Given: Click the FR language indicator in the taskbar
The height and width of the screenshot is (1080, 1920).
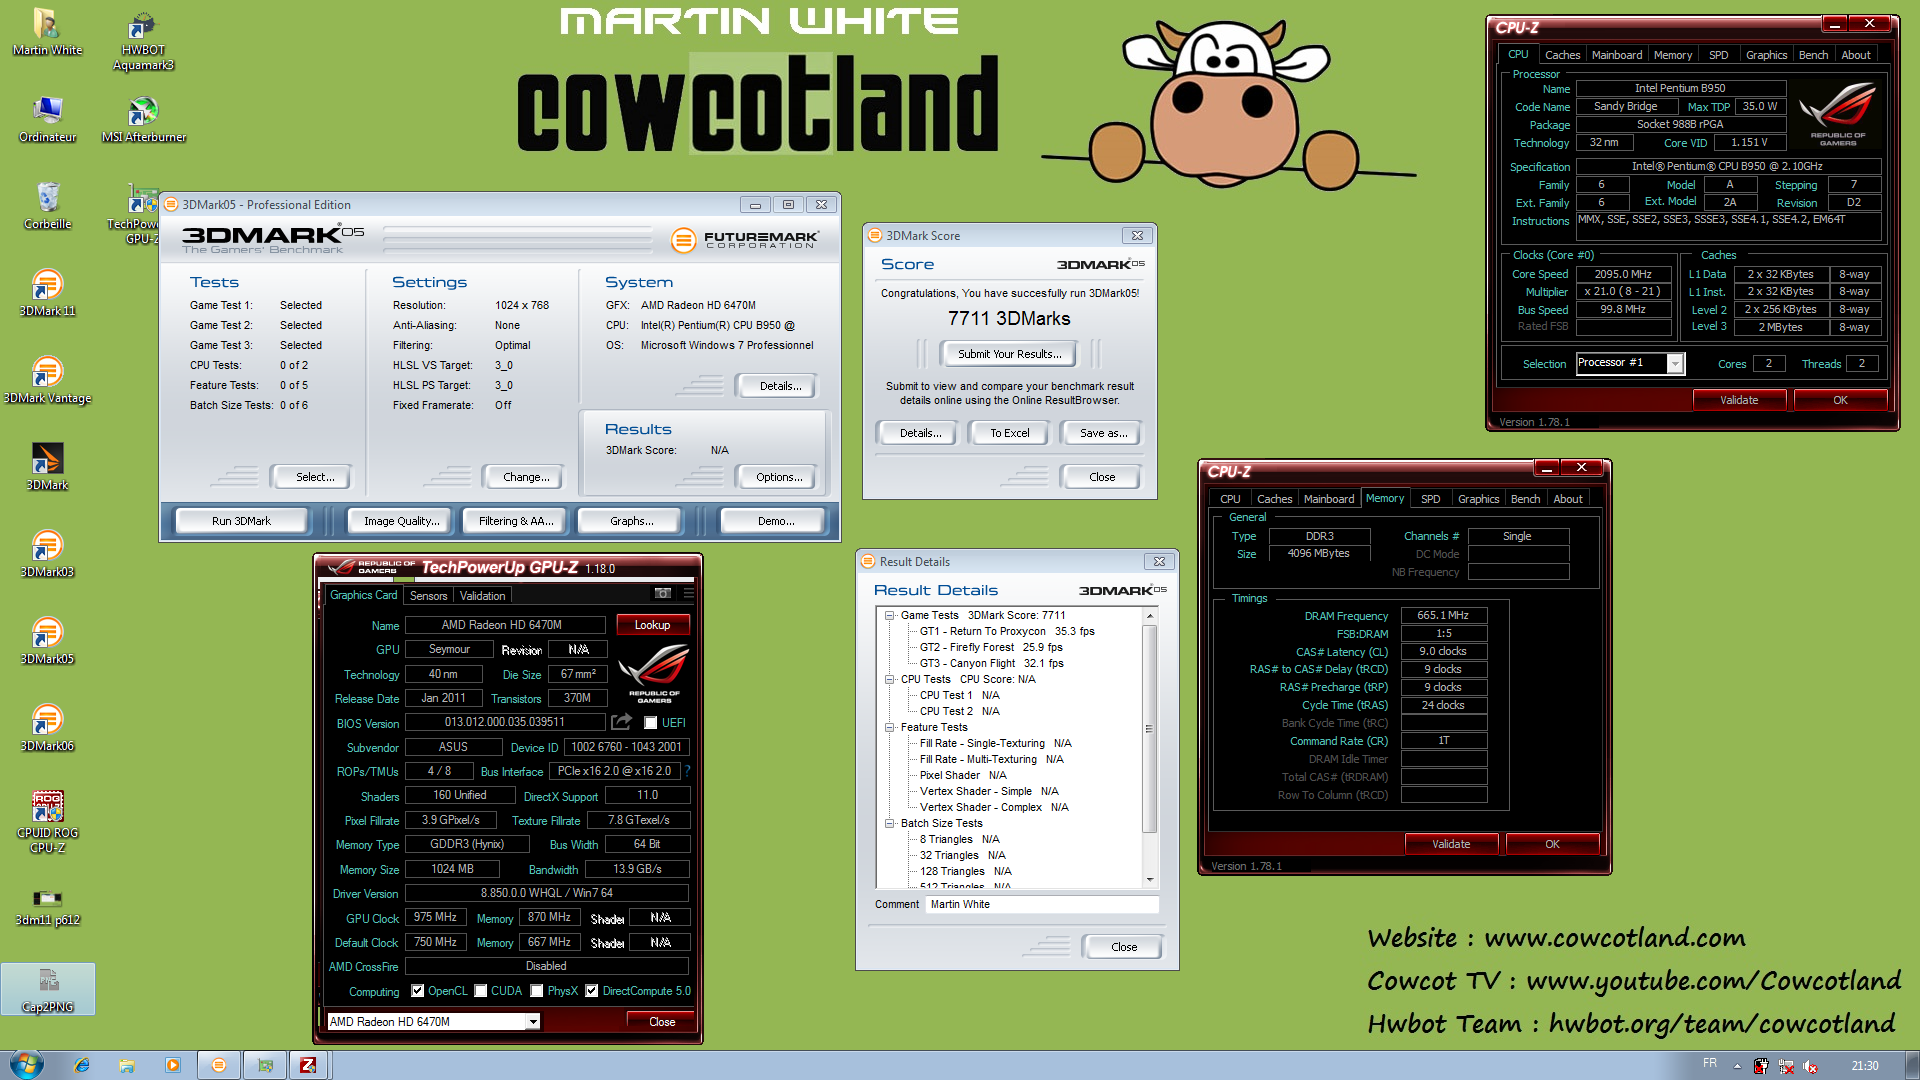Looking at the screenshot, I should tap(1709, 1063).
